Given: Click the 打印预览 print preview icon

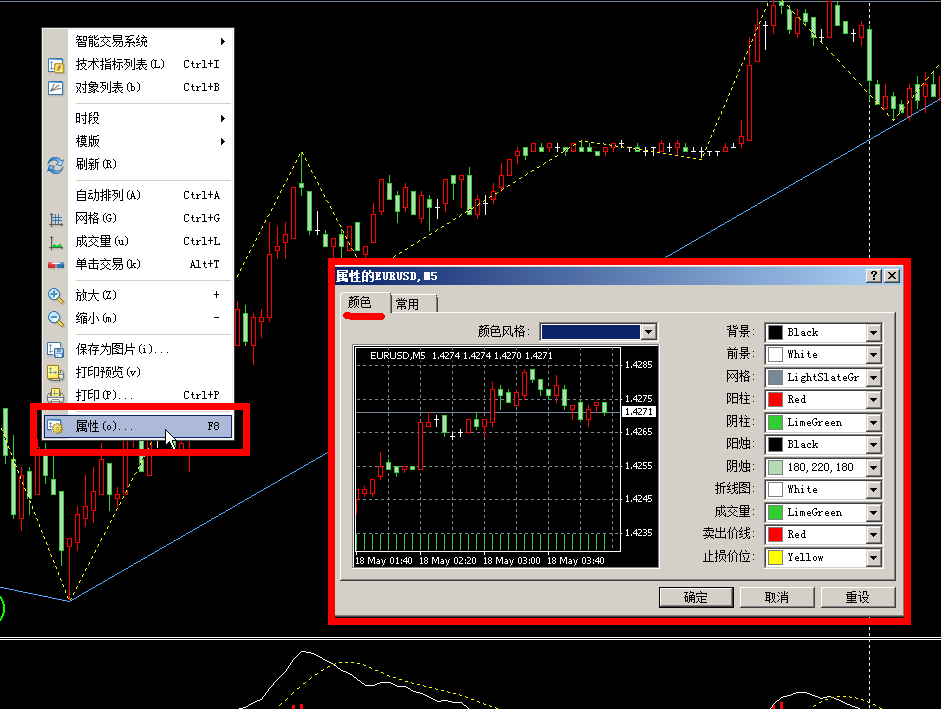Looking at the screenshot, I should [x=56, y=373].
